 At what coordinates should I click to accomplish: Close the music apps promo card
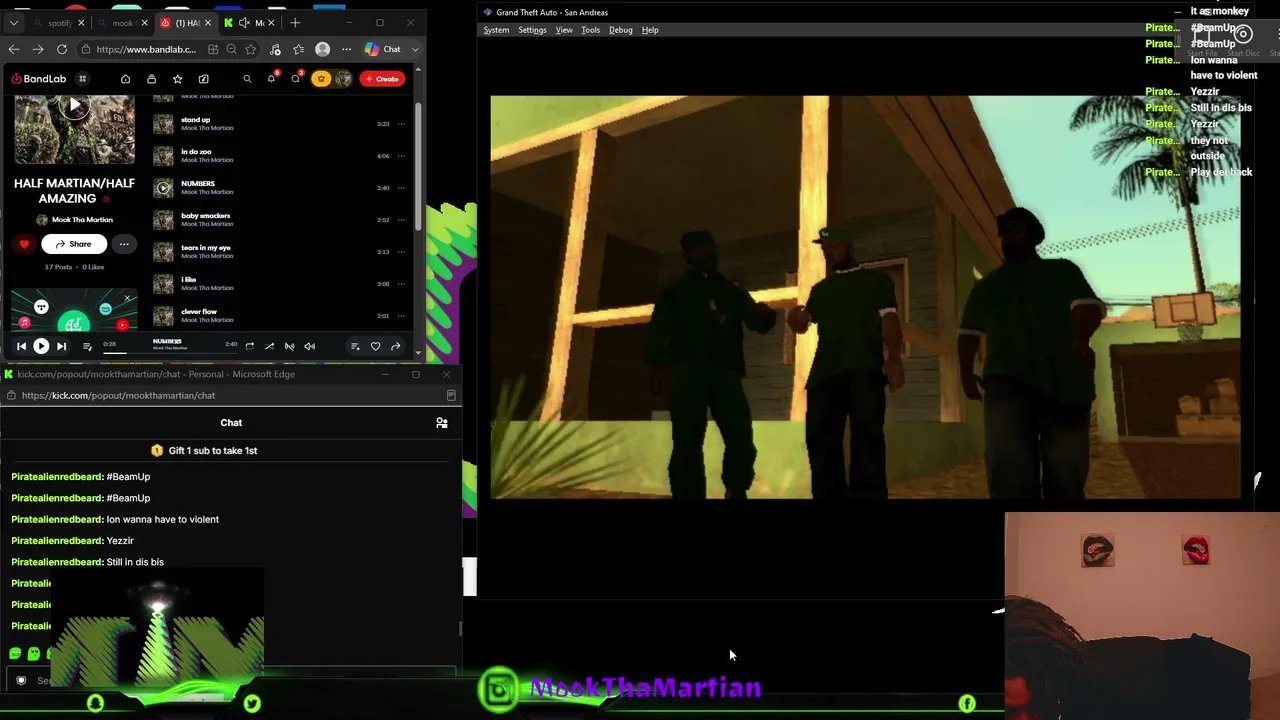[127, 298]
